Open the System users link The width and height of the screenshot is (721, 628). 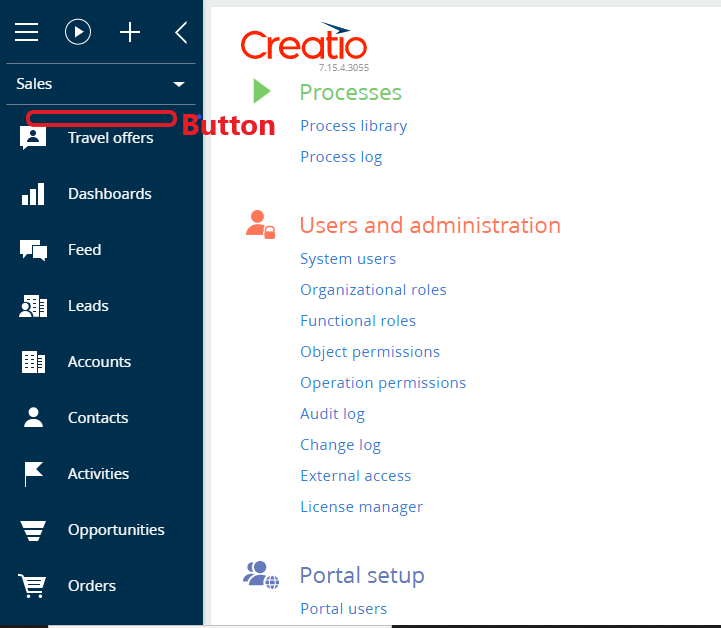tap(348, 259)
